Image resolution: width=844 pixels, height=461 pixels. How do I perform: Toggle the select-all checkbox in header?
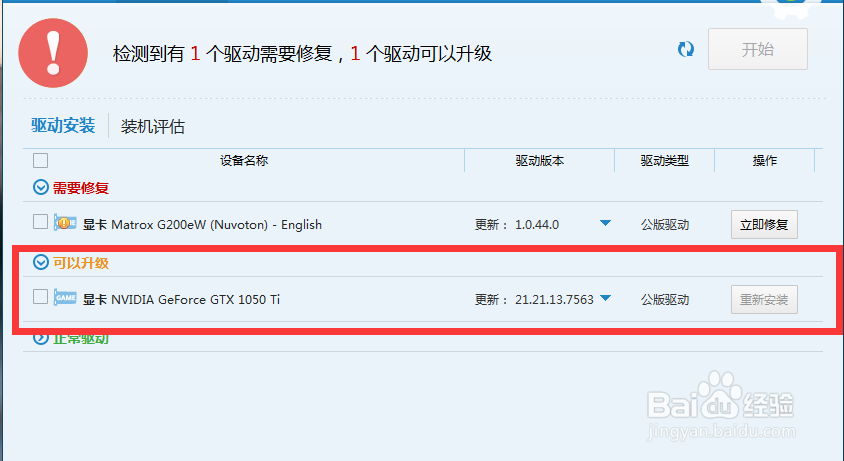click(40, 160)
